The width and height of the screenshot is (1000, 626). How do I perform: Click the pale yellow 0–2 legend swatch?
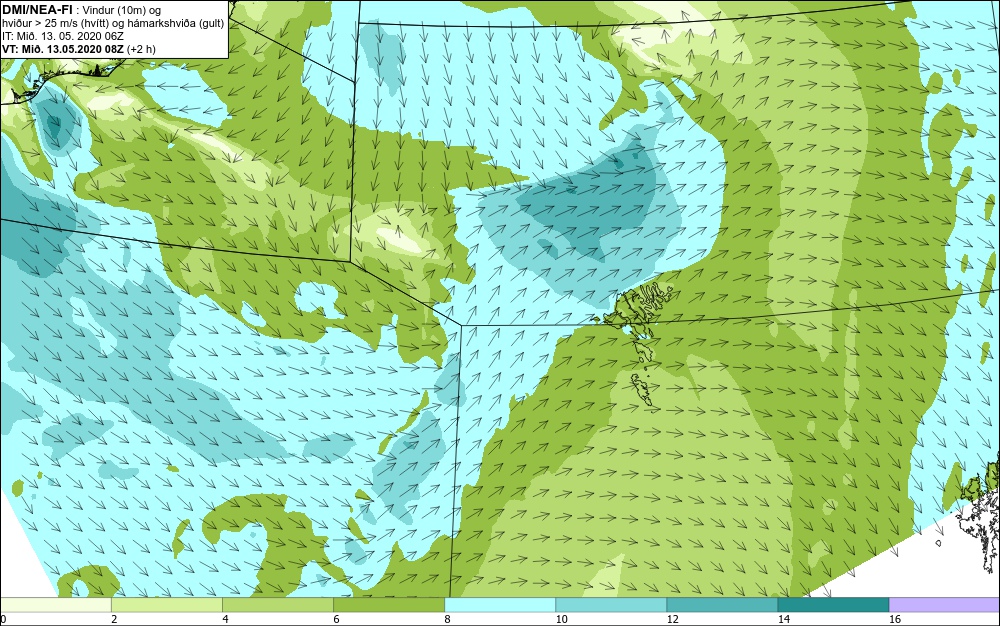56,604
